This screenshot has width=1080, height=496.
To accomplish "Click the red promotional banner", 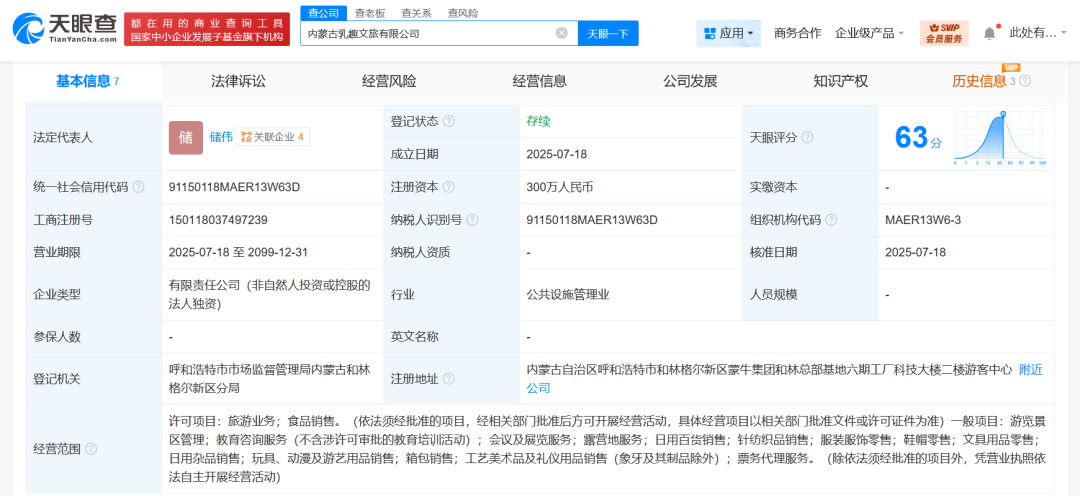I will click(x=207, y=29).
